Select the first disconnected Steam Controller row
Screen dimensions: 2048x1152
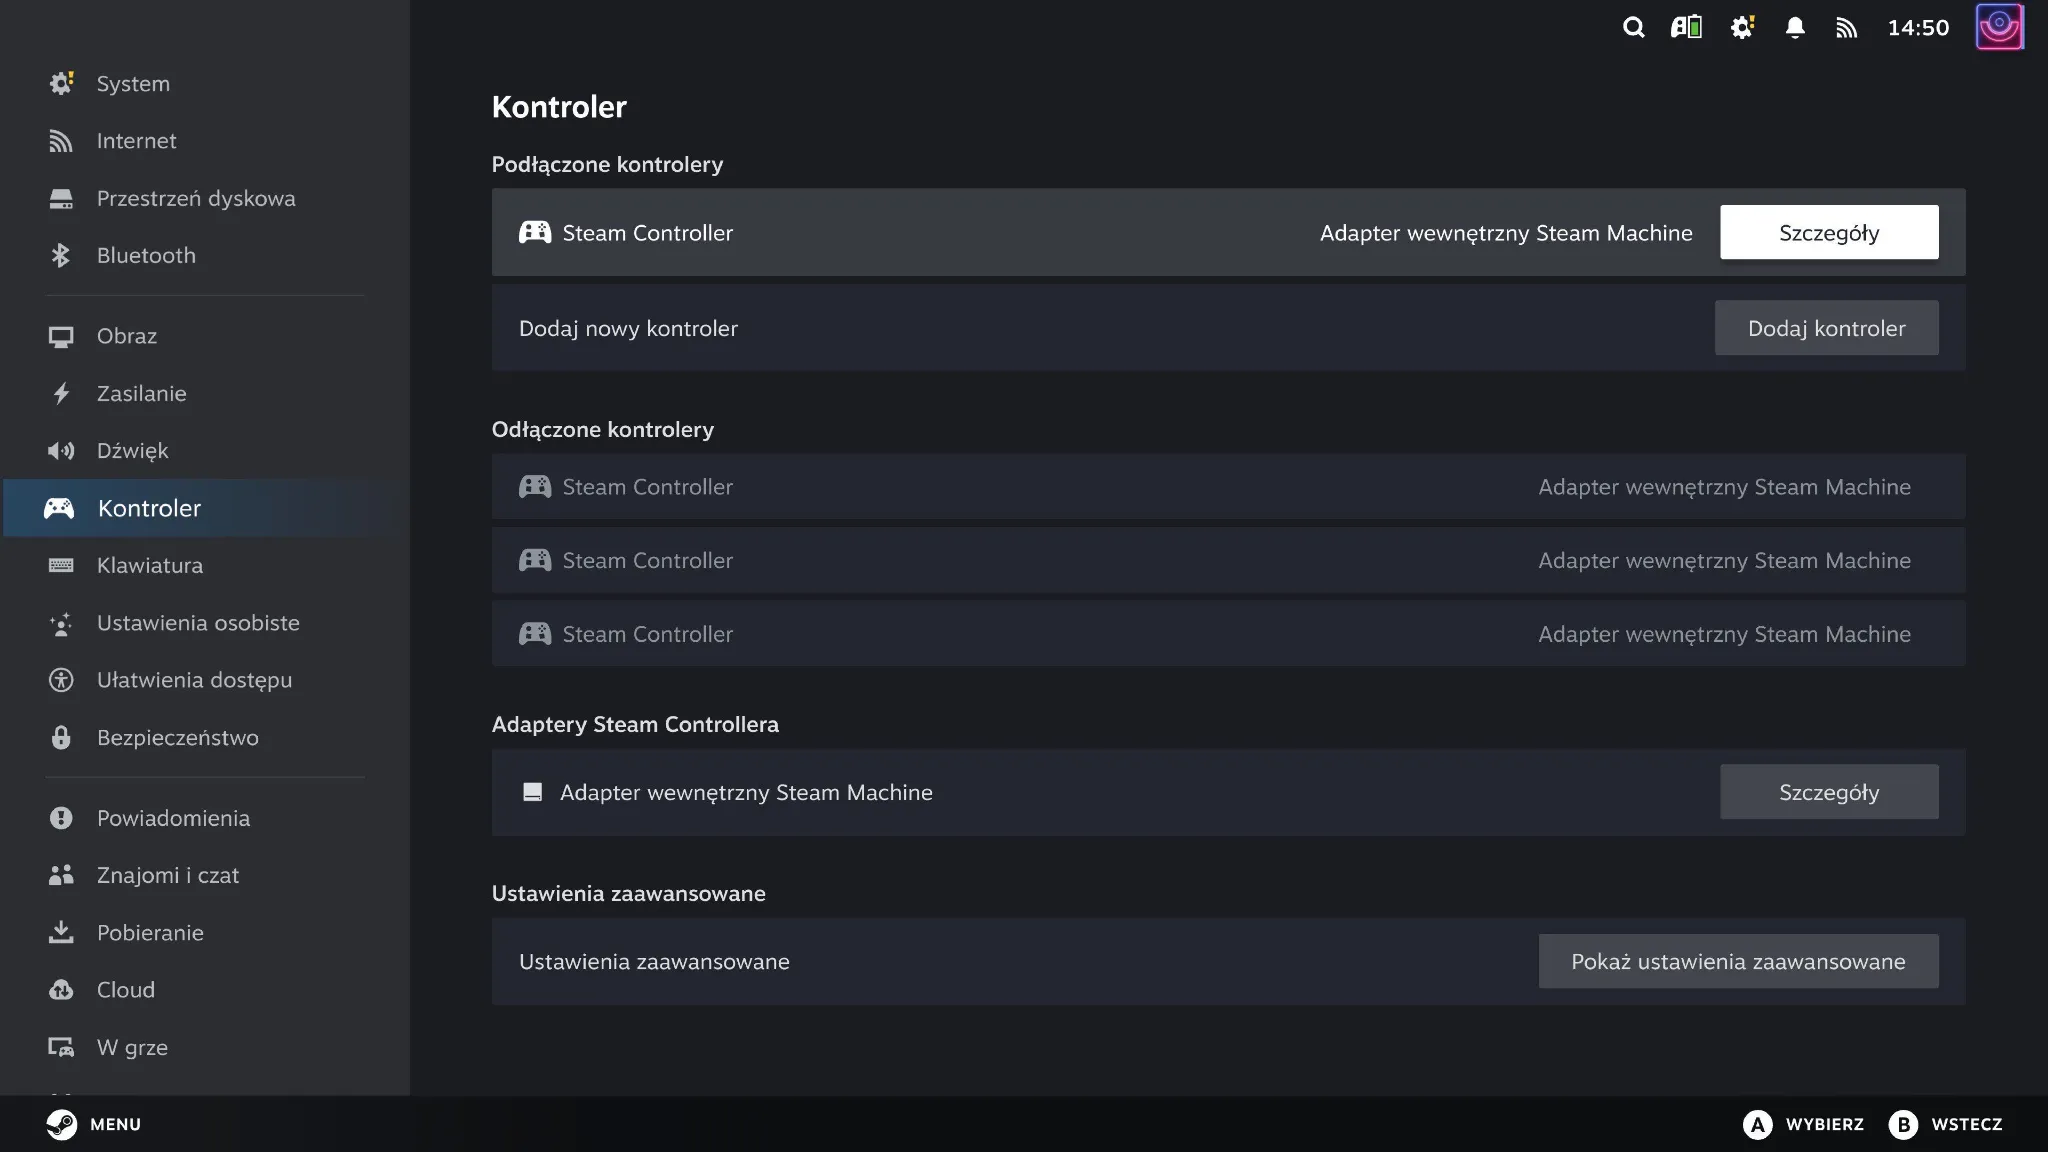pyautogui.click(x=1228, y=487)
